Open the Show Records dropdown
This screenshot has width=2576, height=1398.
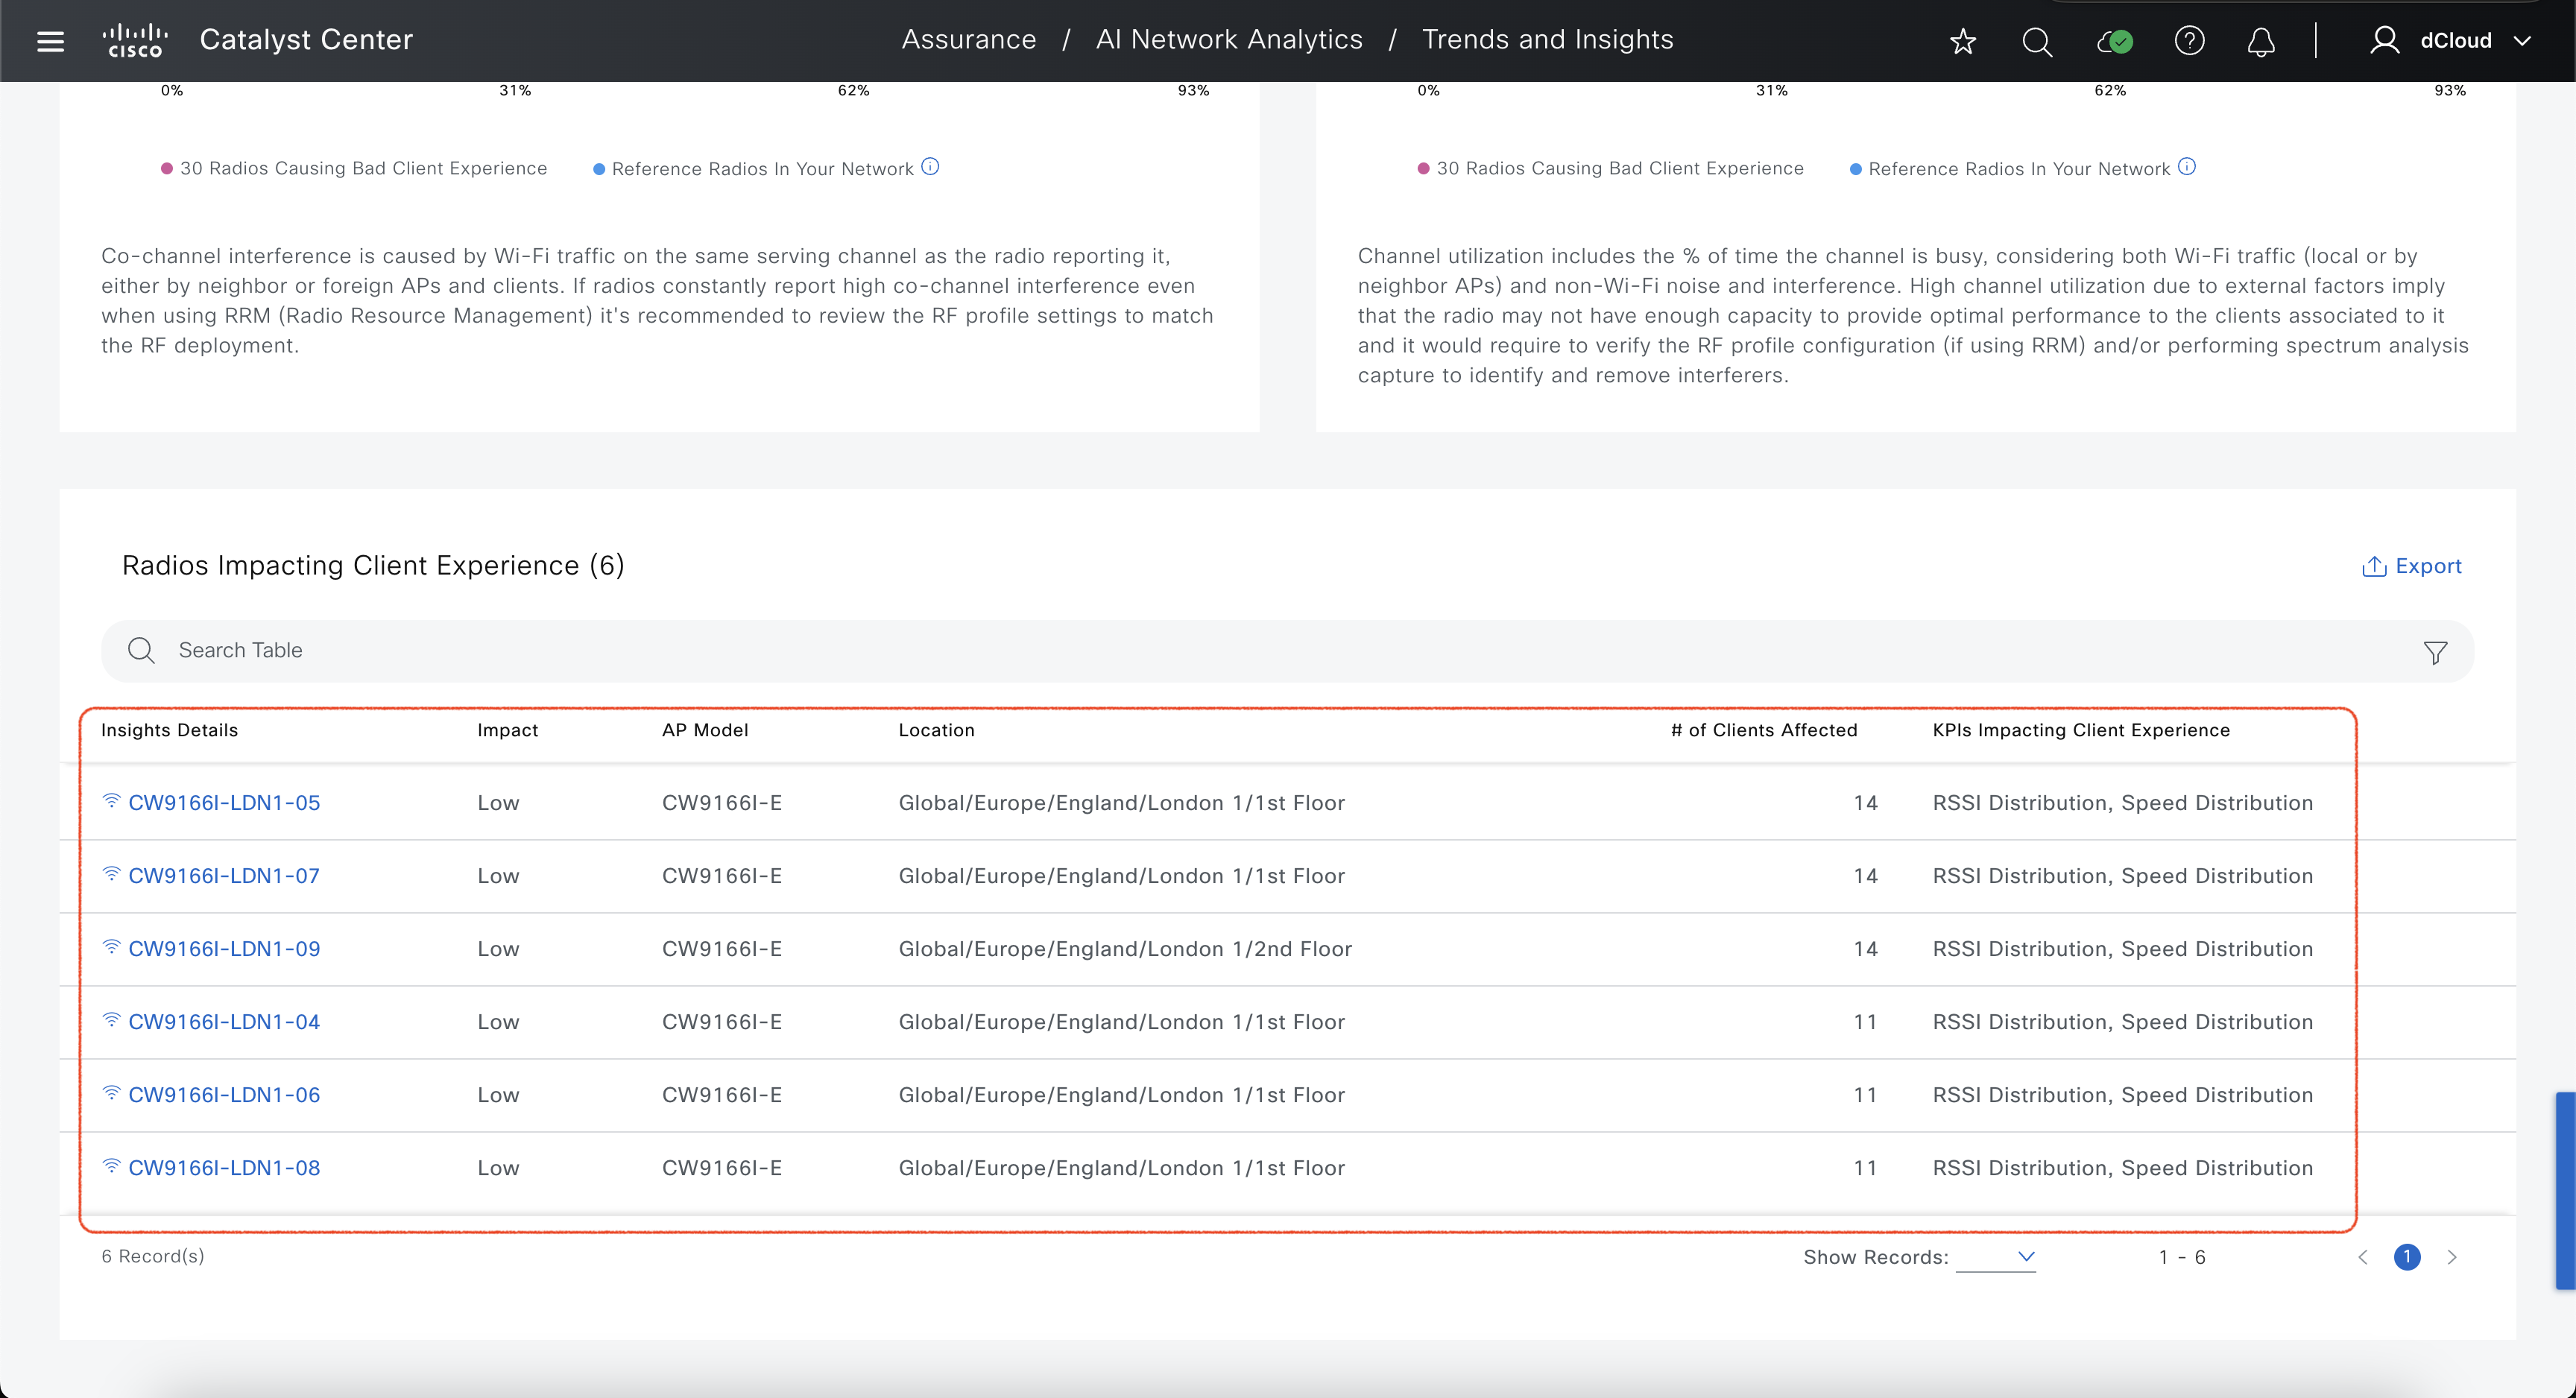click(1996, 1257)
